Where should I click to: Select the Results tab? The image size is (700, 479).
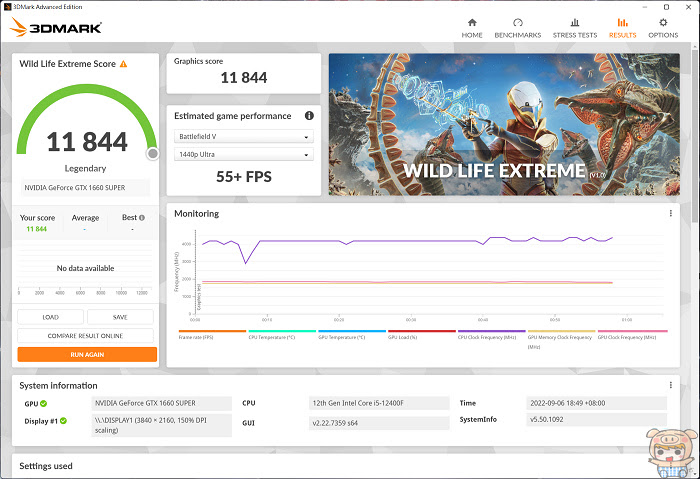click(x=622, y=28)
